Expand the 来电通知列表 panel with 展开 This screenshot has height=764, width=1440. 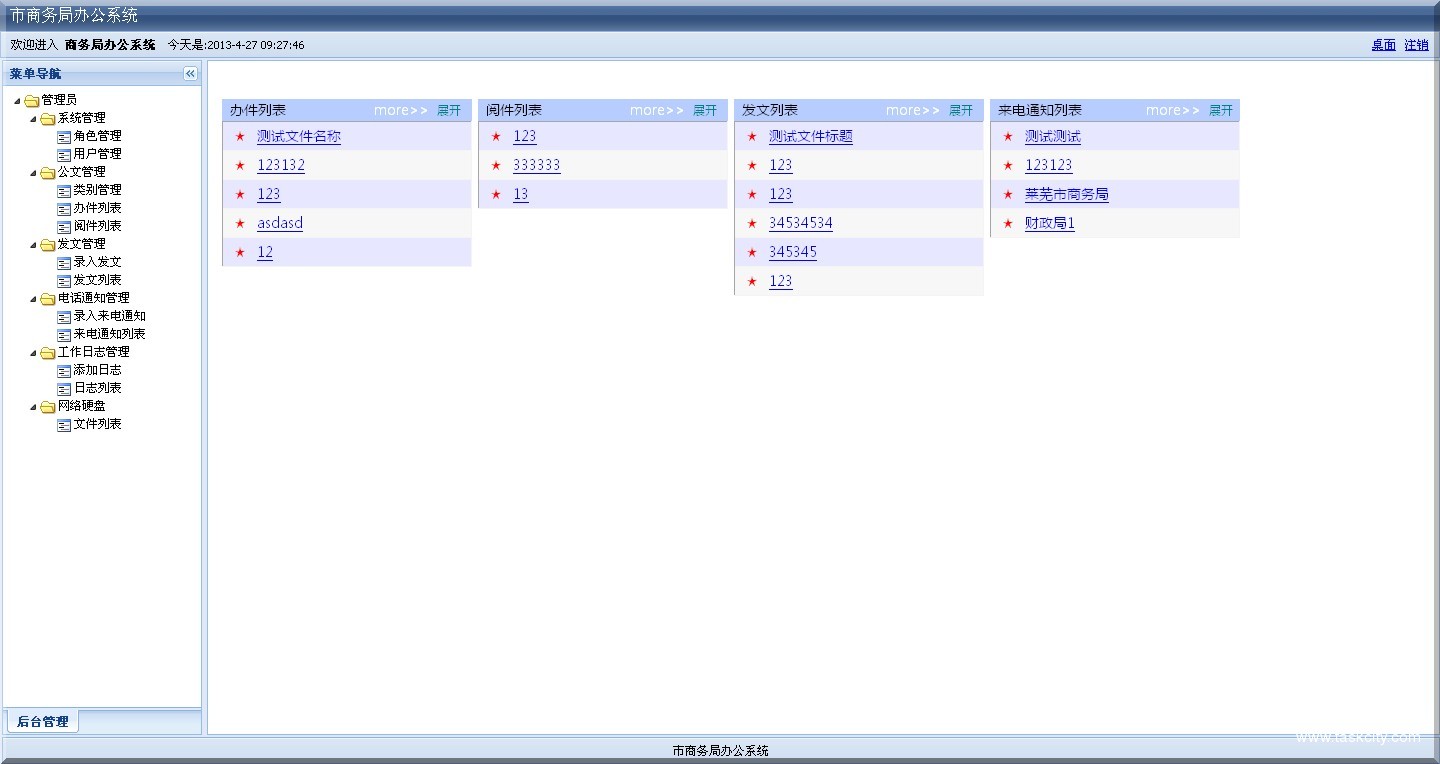(x=1221, y=110)
